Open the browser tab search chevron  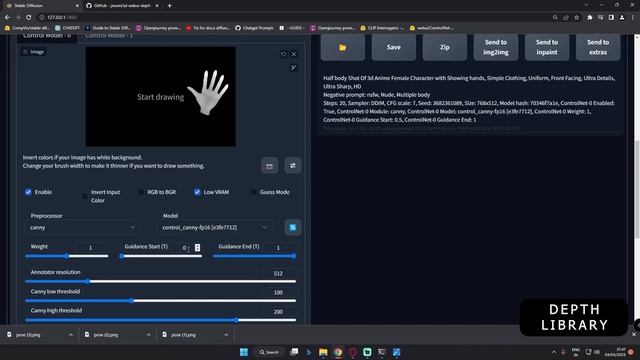tap(587, 5)
